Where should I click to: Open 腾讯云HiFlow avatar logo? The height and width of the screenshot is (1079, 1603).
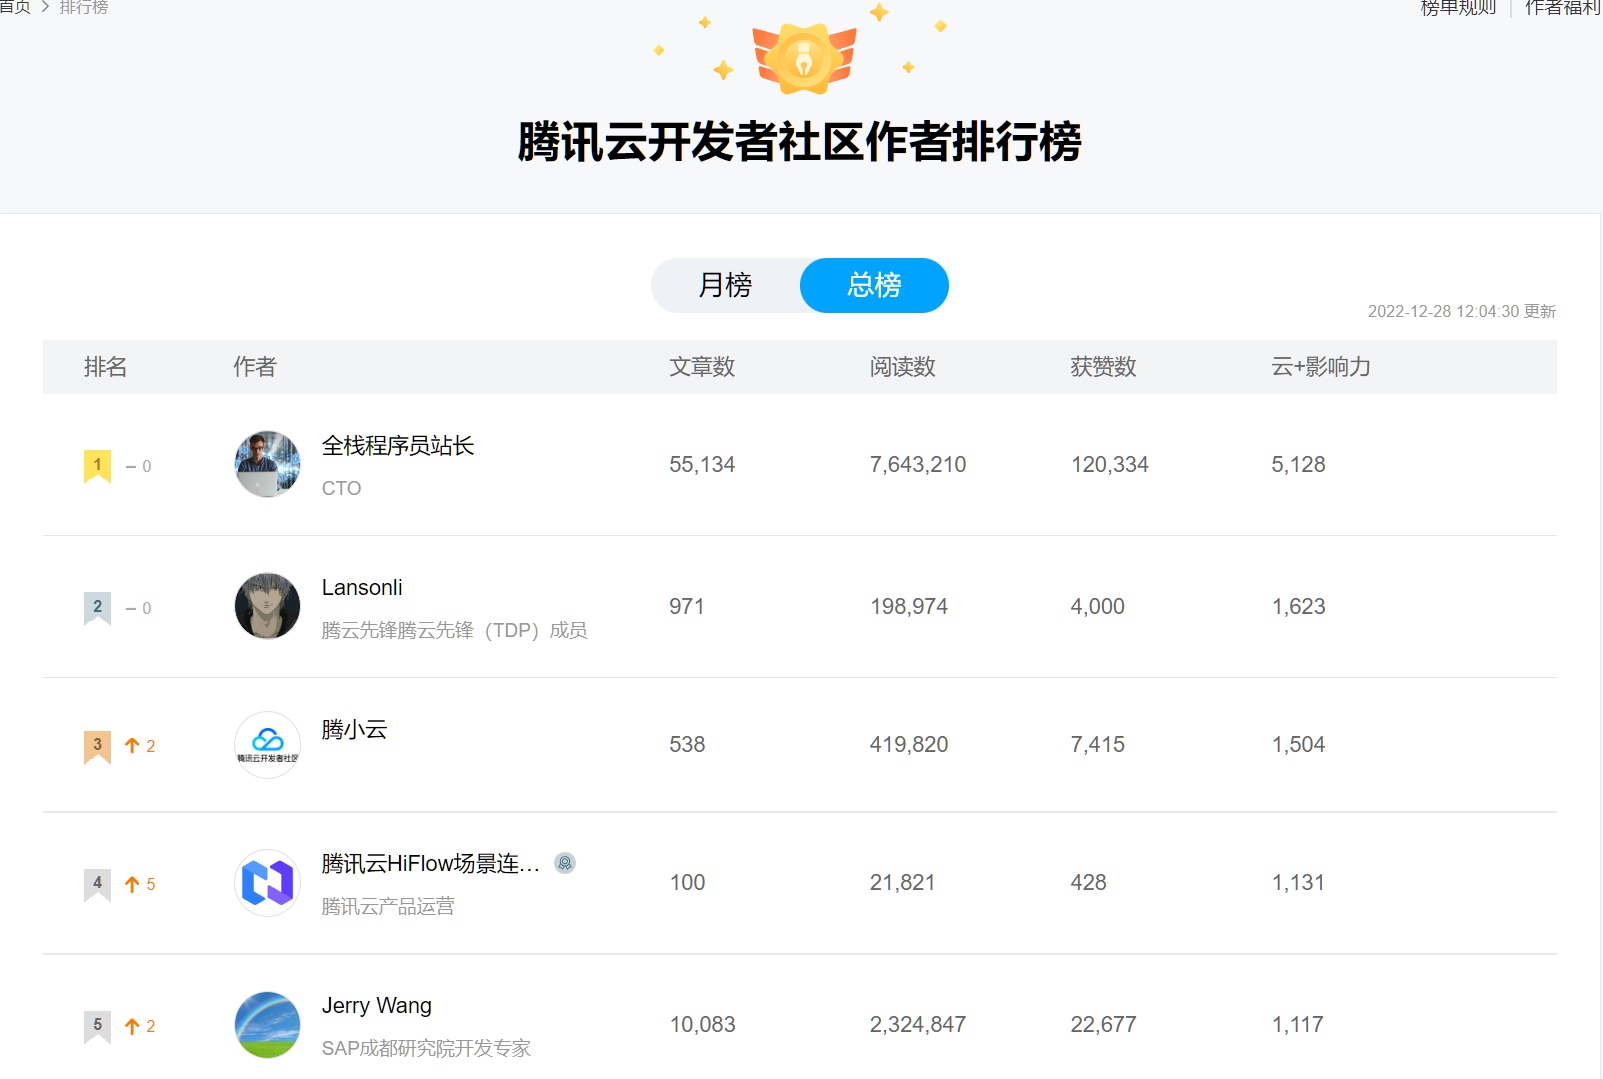267,882
